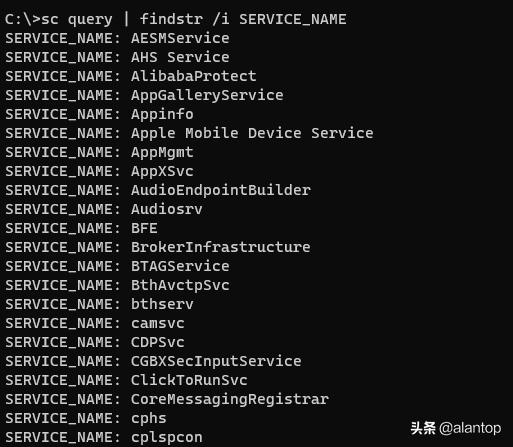Click the BrokerInfrastructure text
Screen dimensions: 513x447
[220, 247]
